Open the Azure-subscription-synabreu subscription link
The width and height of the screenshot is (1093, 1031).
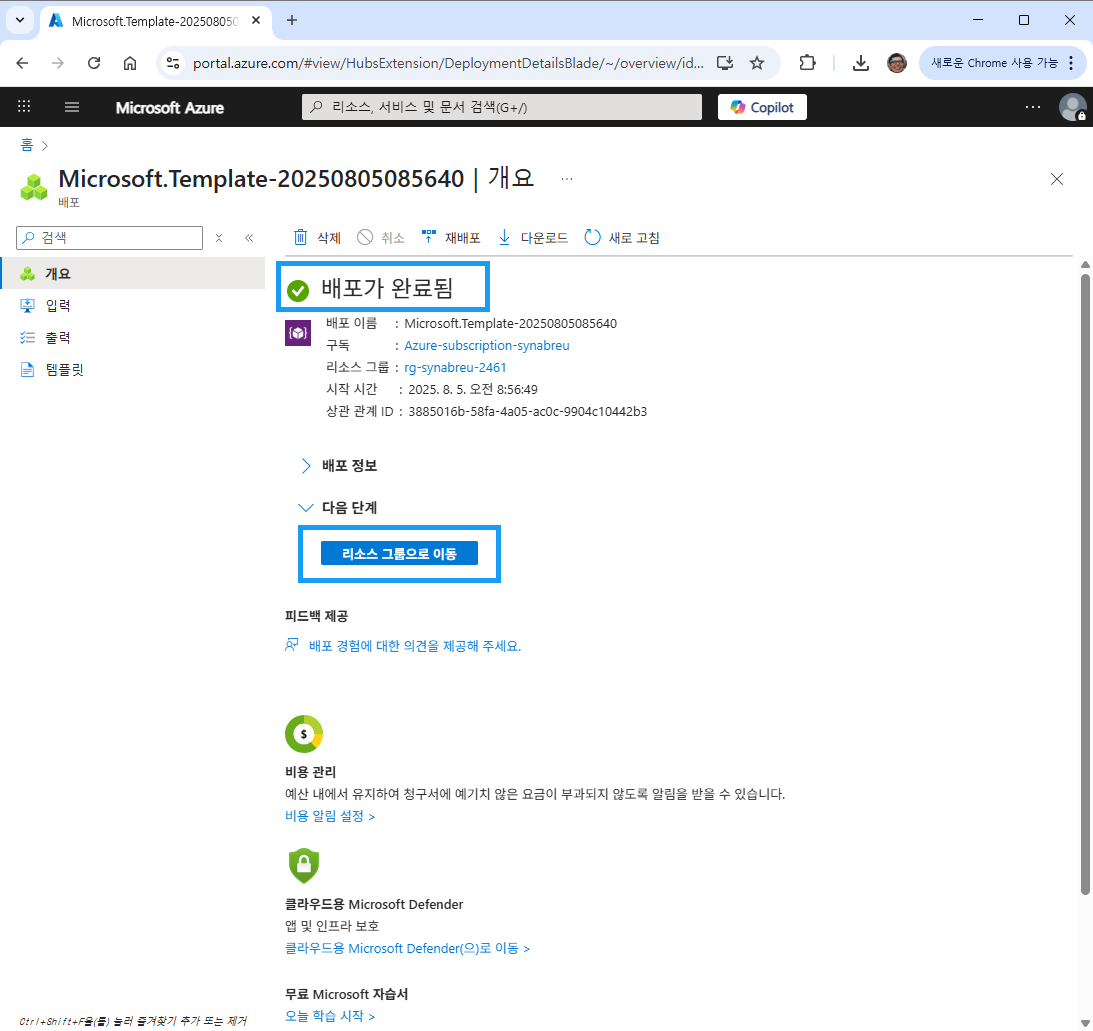487,346
